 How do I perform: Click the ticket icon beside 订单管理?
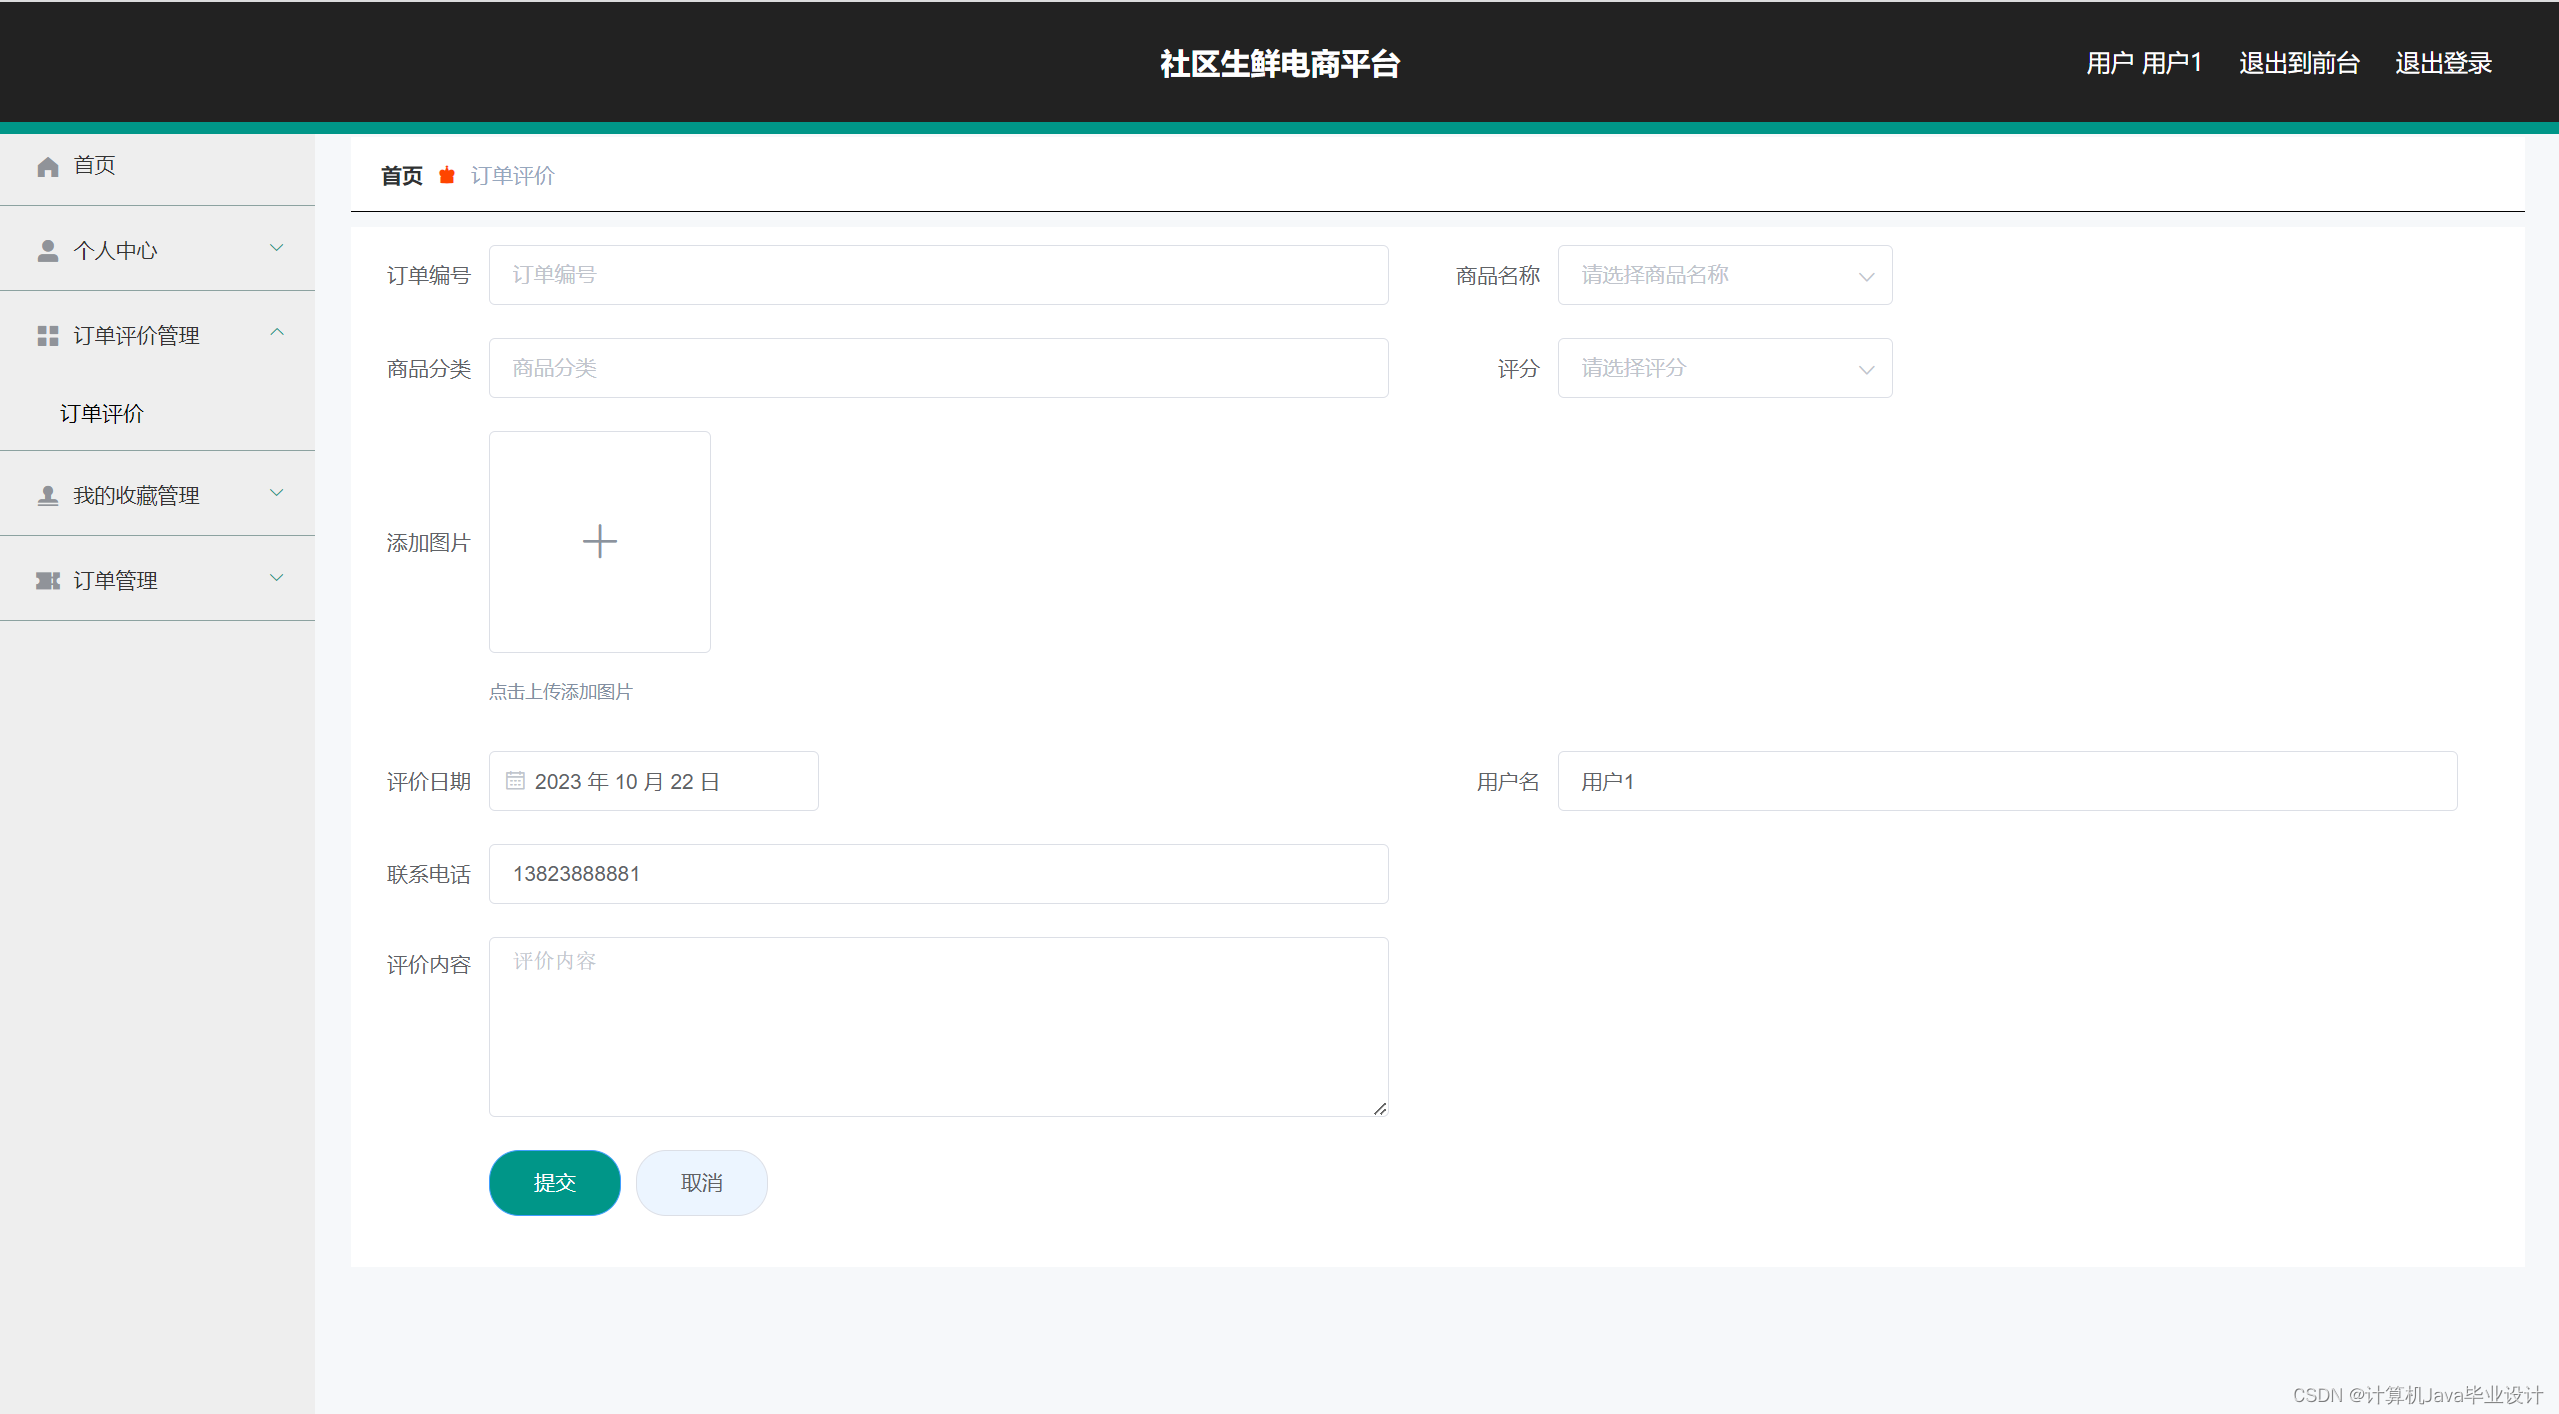coord(48,581)
